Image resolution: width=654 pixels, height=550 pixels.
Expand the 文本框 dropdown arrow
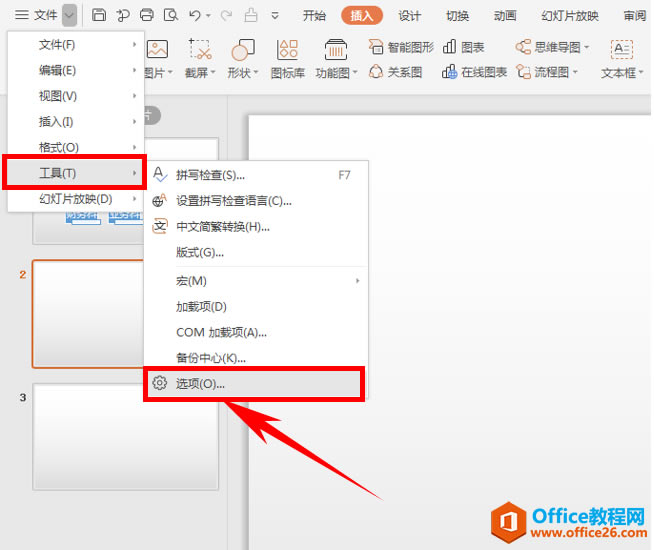pyautogui.click(x=641, y=73)
